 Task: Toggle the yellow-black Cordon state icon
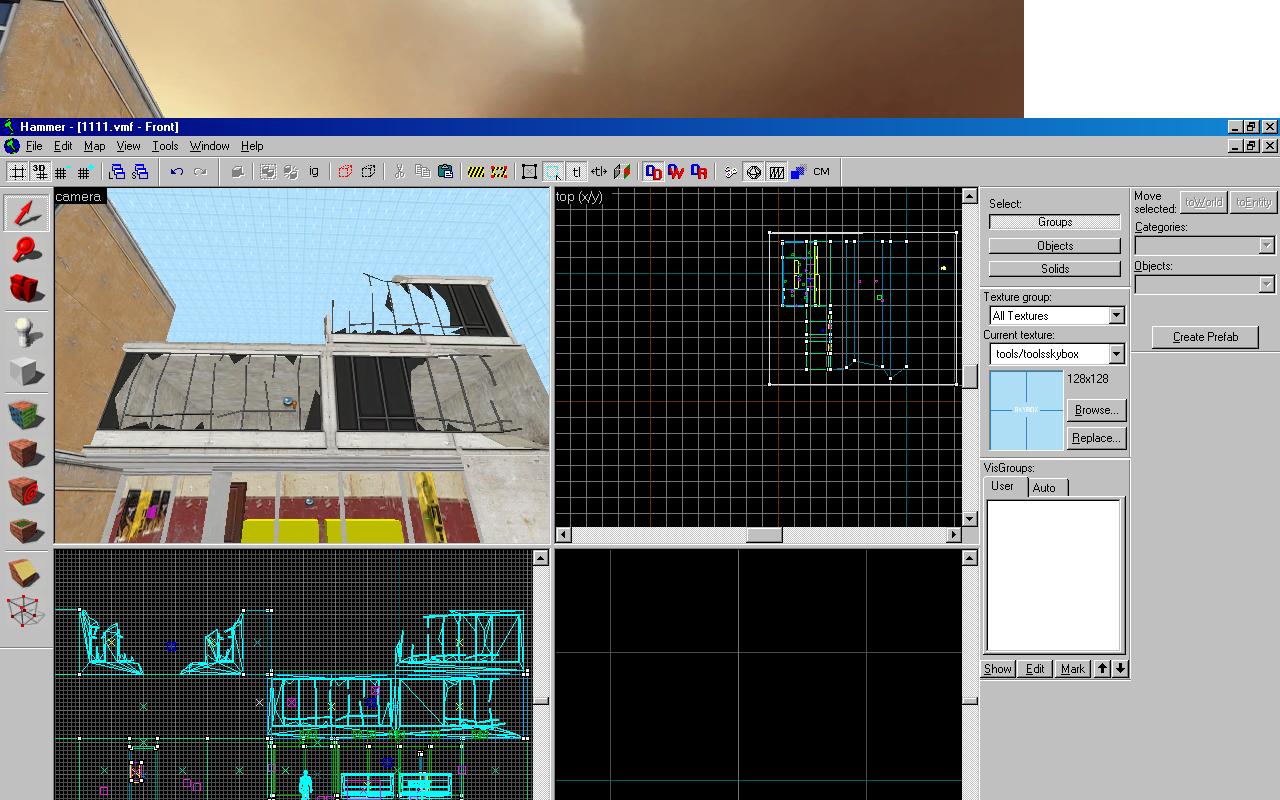coord(476,172)
